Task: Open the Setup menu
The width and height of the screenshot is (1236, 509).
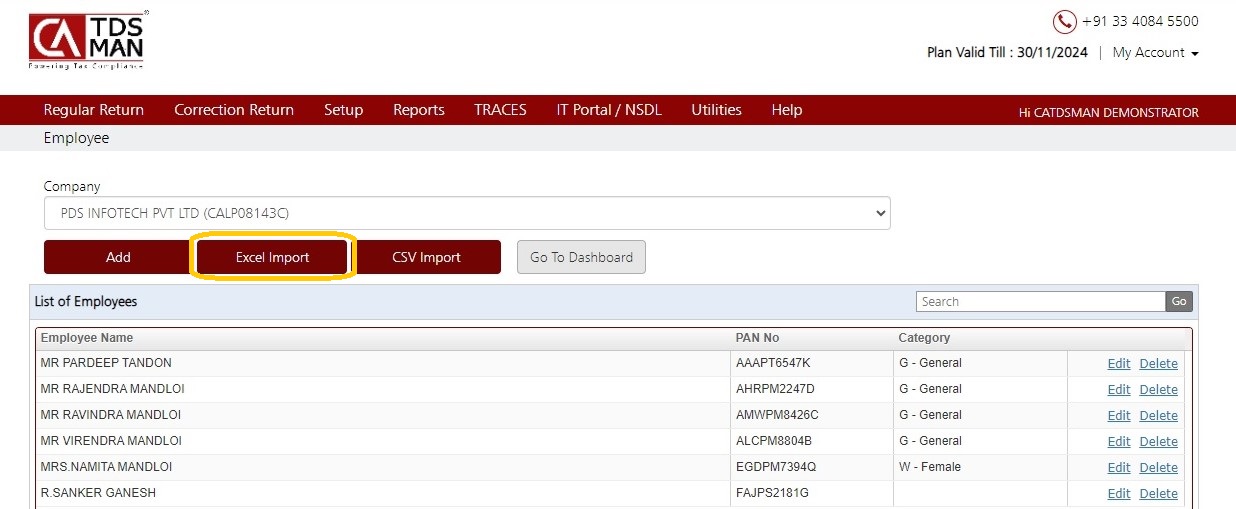Action: click(343, 110)
